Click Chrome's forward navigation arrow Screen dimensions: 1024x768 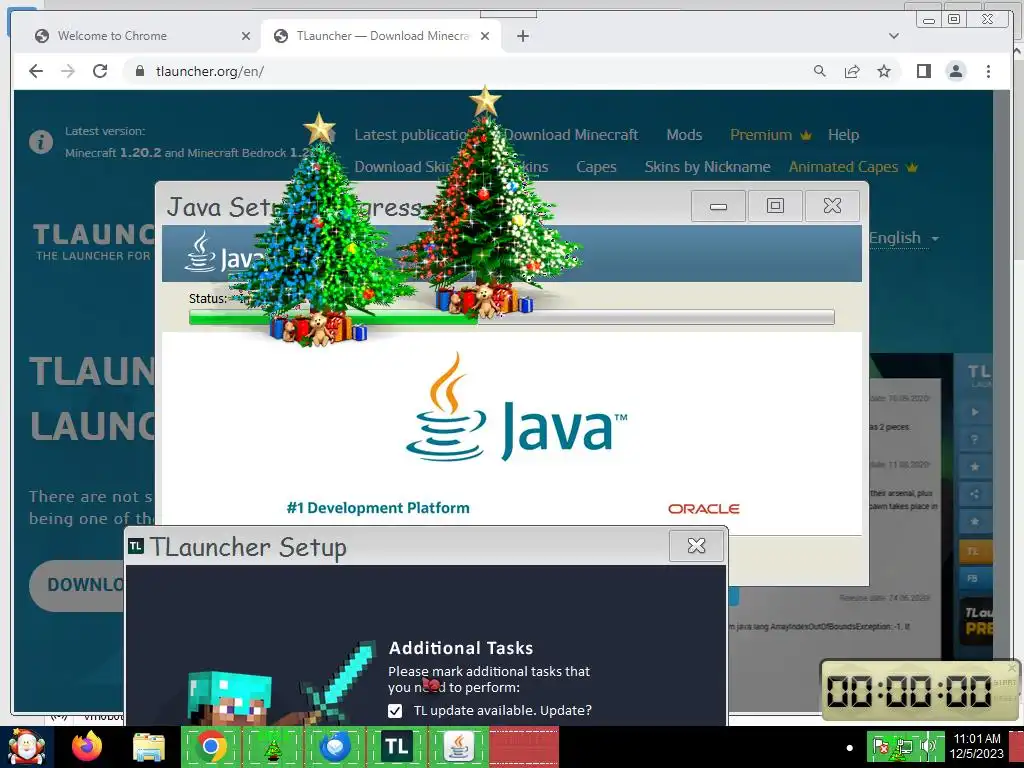pos(68,71)
